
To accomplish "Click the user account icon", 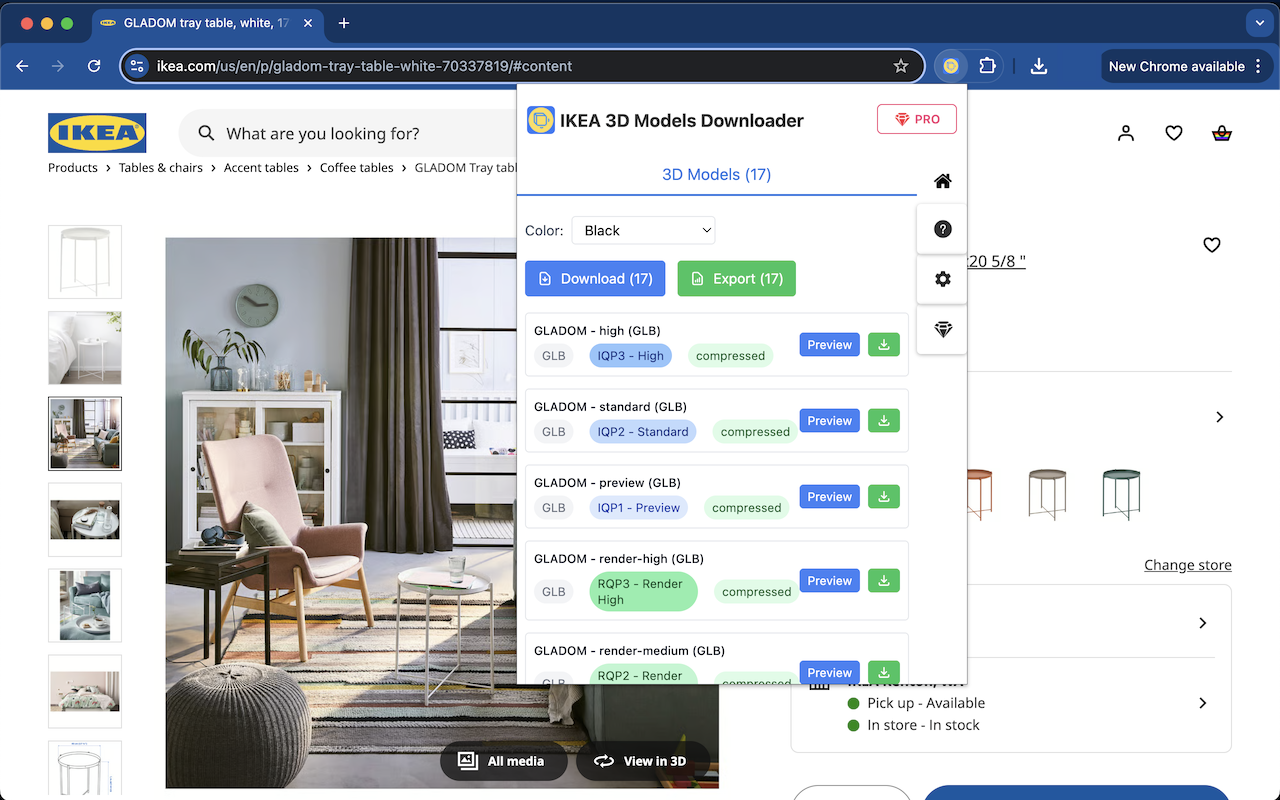I will (1126, 133).
